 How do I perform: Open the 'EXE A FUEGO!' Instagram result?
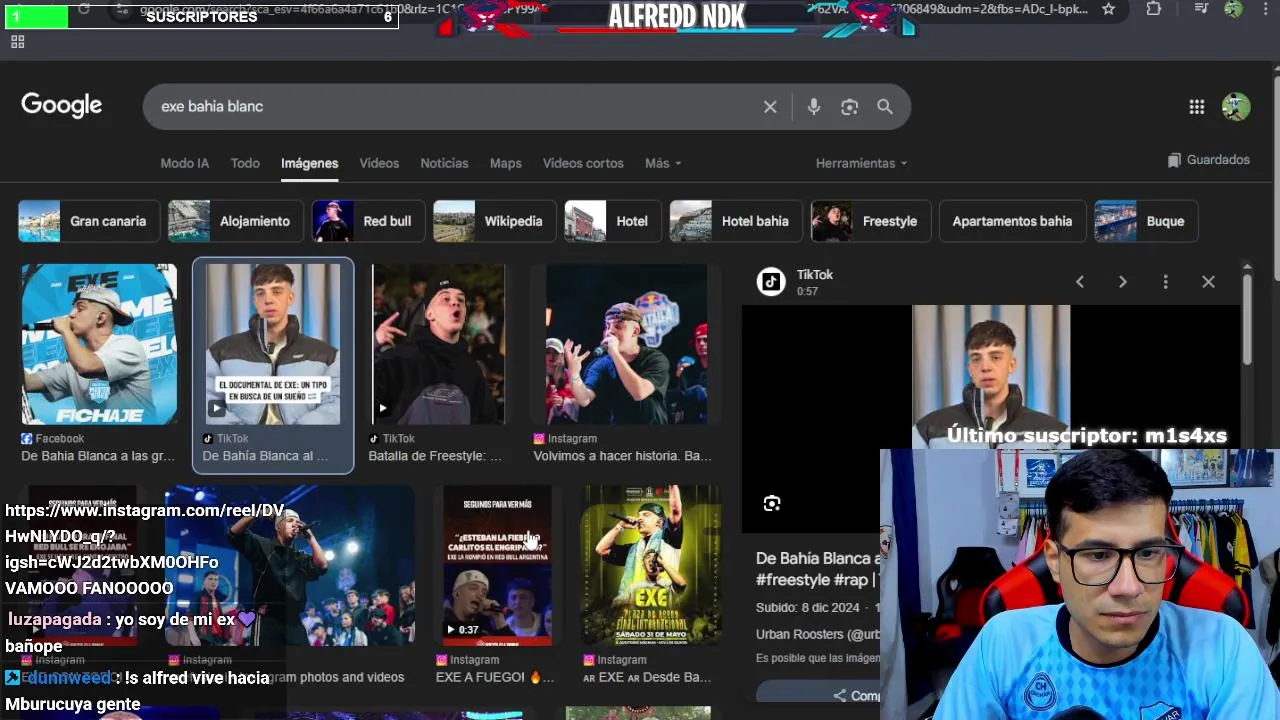coord(497,566)
